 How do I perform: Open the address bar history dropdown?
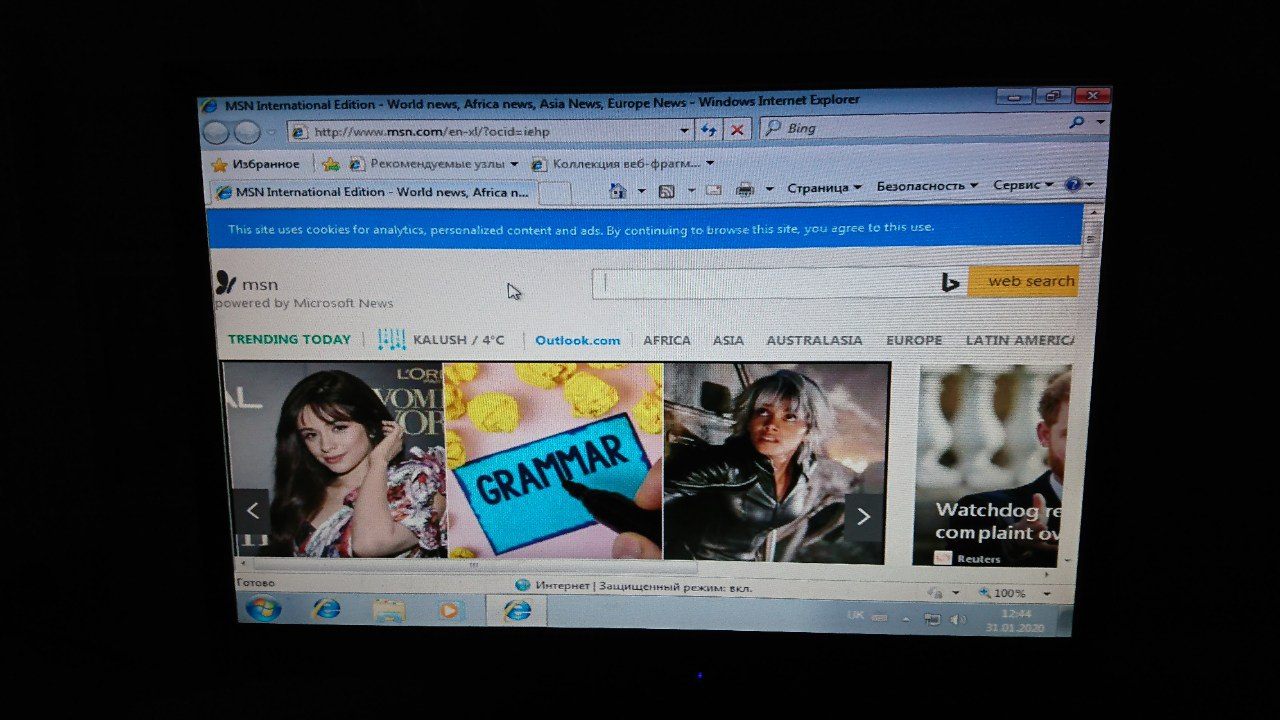[685, 130]
